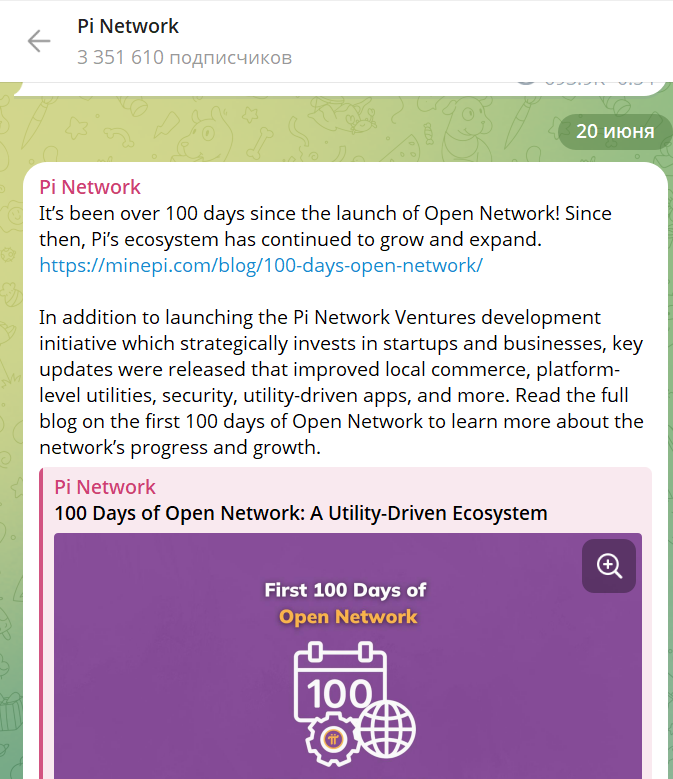Click the line 'network's progress and growth.'

pyautogui.click(x=180, y=448)
